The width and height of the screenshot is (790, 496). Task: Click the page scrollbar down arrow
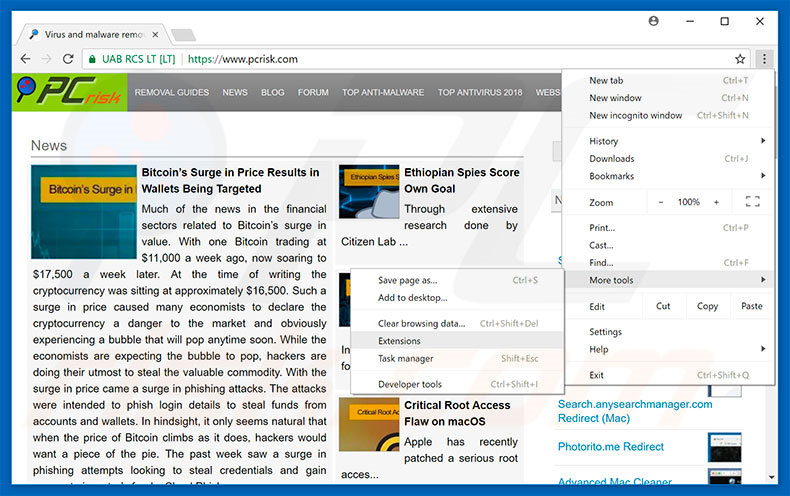pyautogui.click(x=771, y=477)
